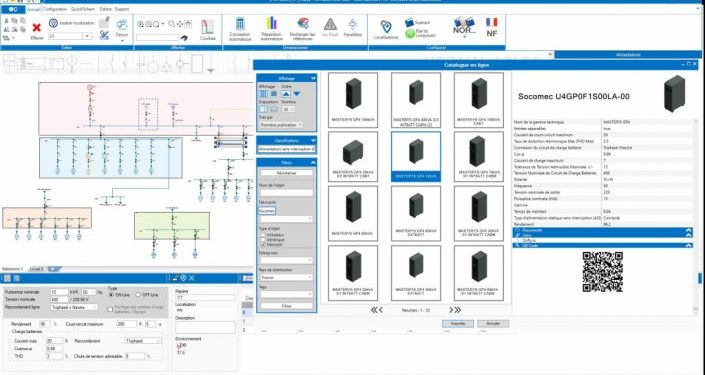Select the OFF-Line radio button
Screen dimensions: 705x375
pos(138,295)
